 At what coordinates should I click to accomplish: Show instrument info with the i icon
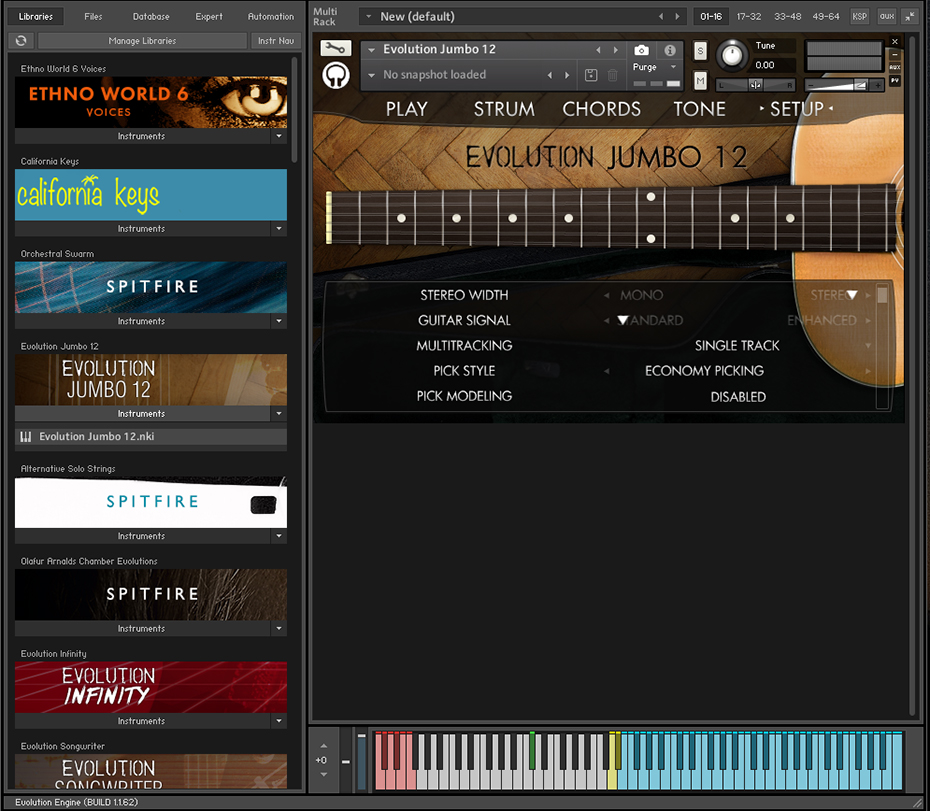coord(670,50)
